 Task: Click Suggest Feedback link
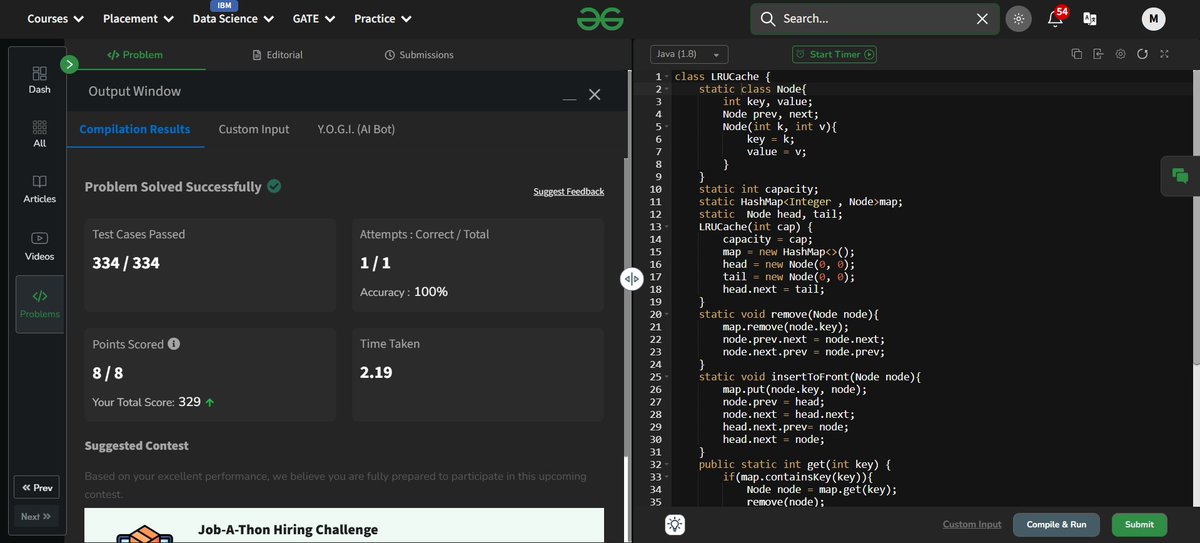click(x=569, y=191)
